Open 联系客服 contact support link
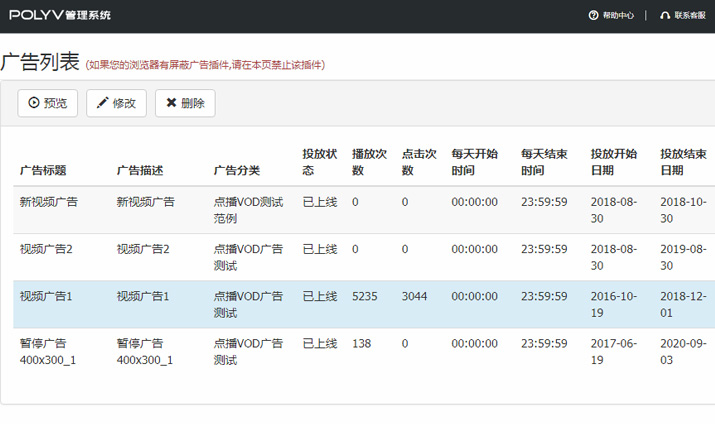The height and width of the screenshot is (445, 715). pyautogui.click(x=690, y=16)
